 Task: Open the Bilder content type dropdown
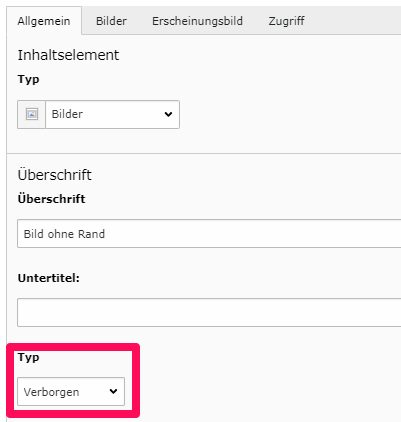pos(112,114)
